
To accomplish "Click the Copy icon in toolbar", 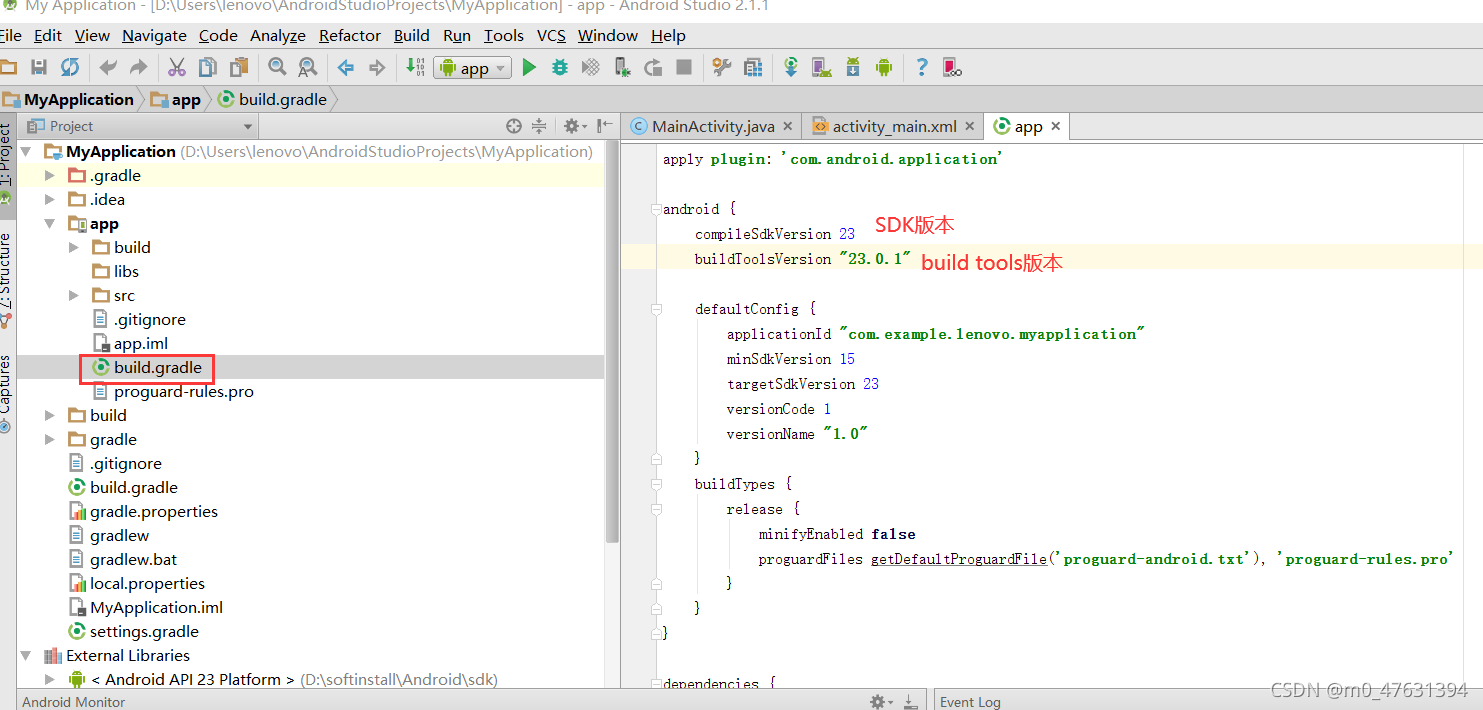I will coord(208,67).
